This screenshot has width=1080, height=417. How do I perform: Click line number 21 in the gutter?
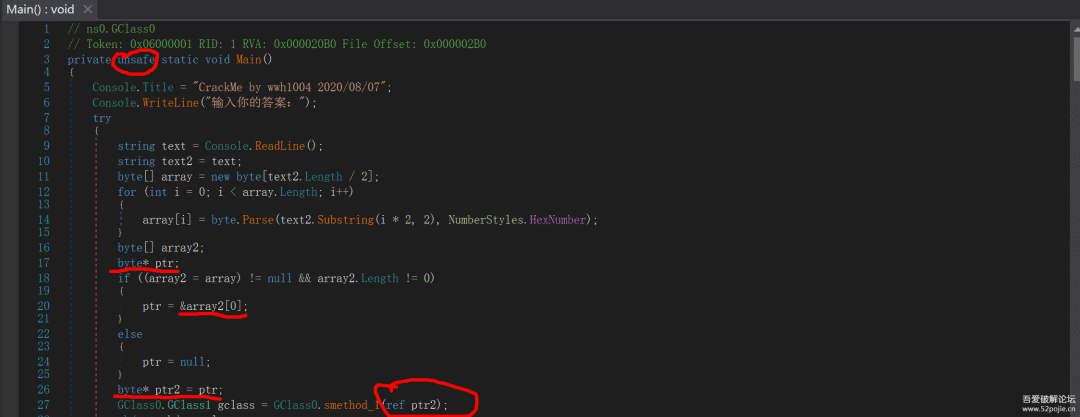pyautogui.click(x=43, y=318)
